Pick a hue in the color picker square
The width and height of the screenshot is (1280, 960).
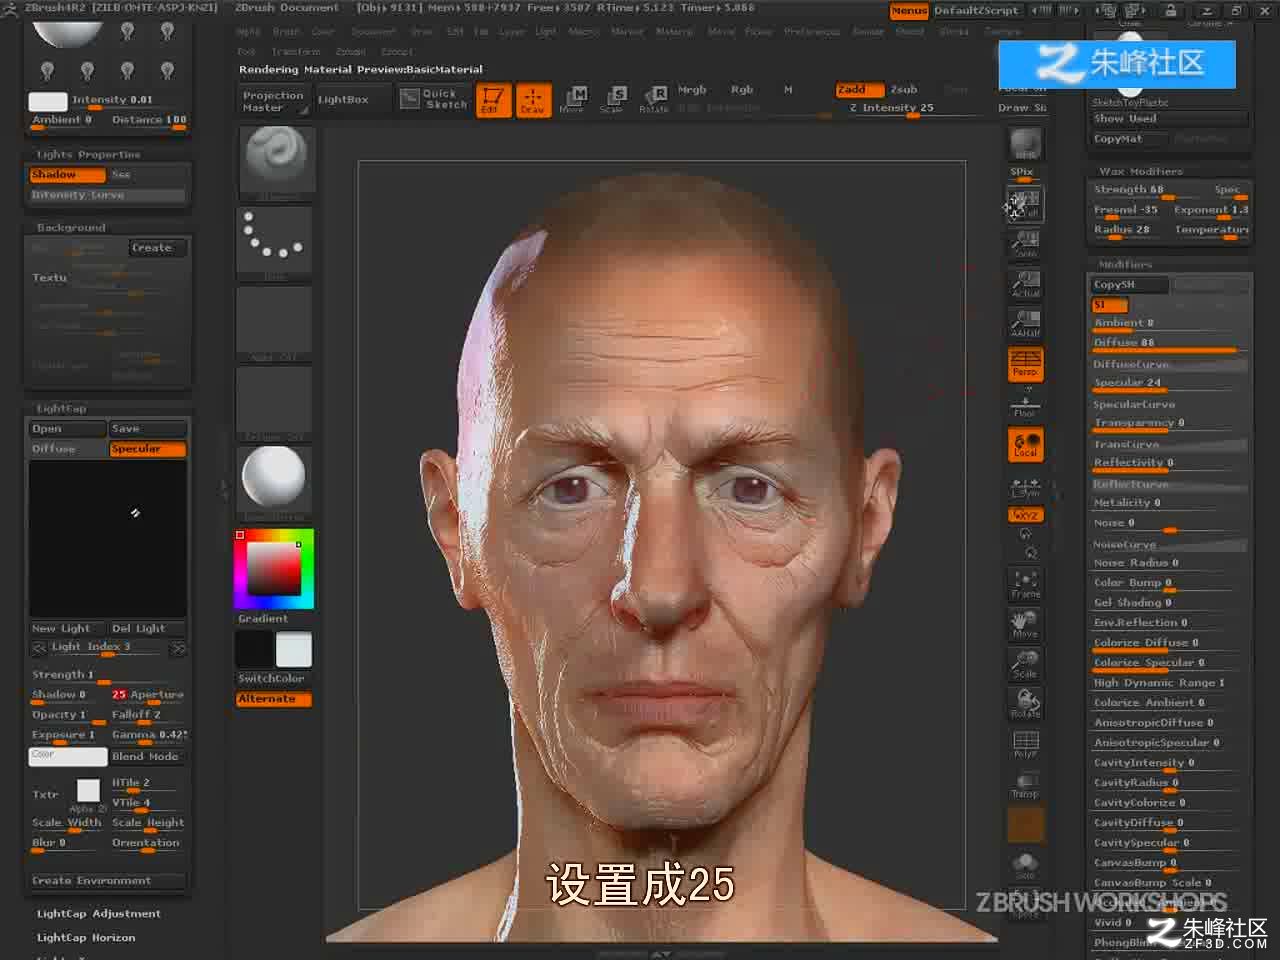[275, 570]
